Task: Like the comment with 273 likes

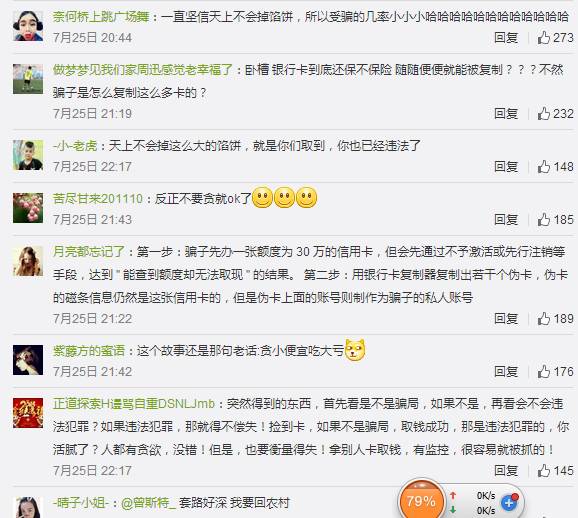Action: pos(543,38)
